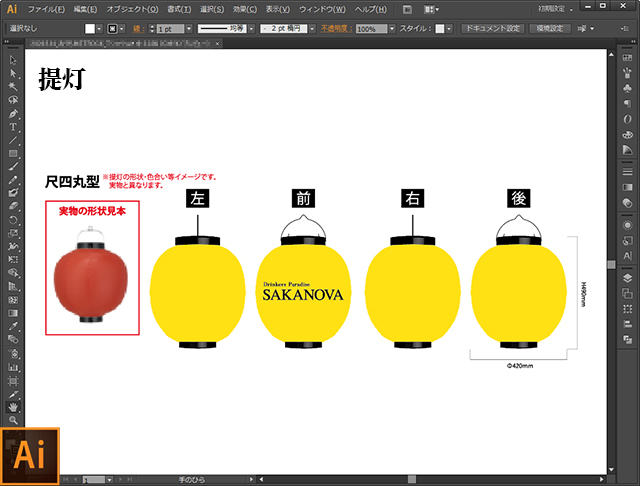Click the 不透明度 opacity link
The width and height of the screenshot is (640, 486).
point(336,29)
